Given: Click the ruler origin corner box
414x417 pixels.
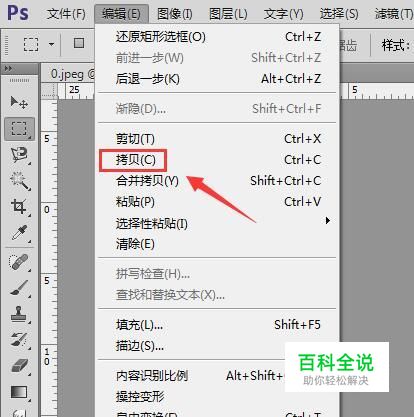Looking at the screenshot, I should tap(49, 90).
